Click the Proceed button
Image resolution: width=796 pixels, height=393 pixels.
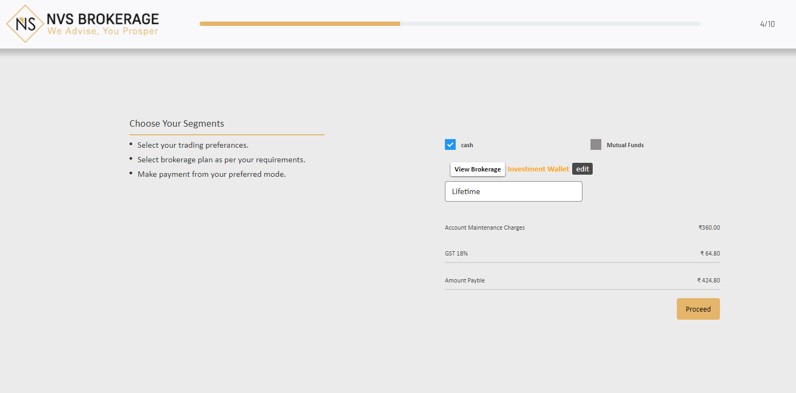[698, 309]
